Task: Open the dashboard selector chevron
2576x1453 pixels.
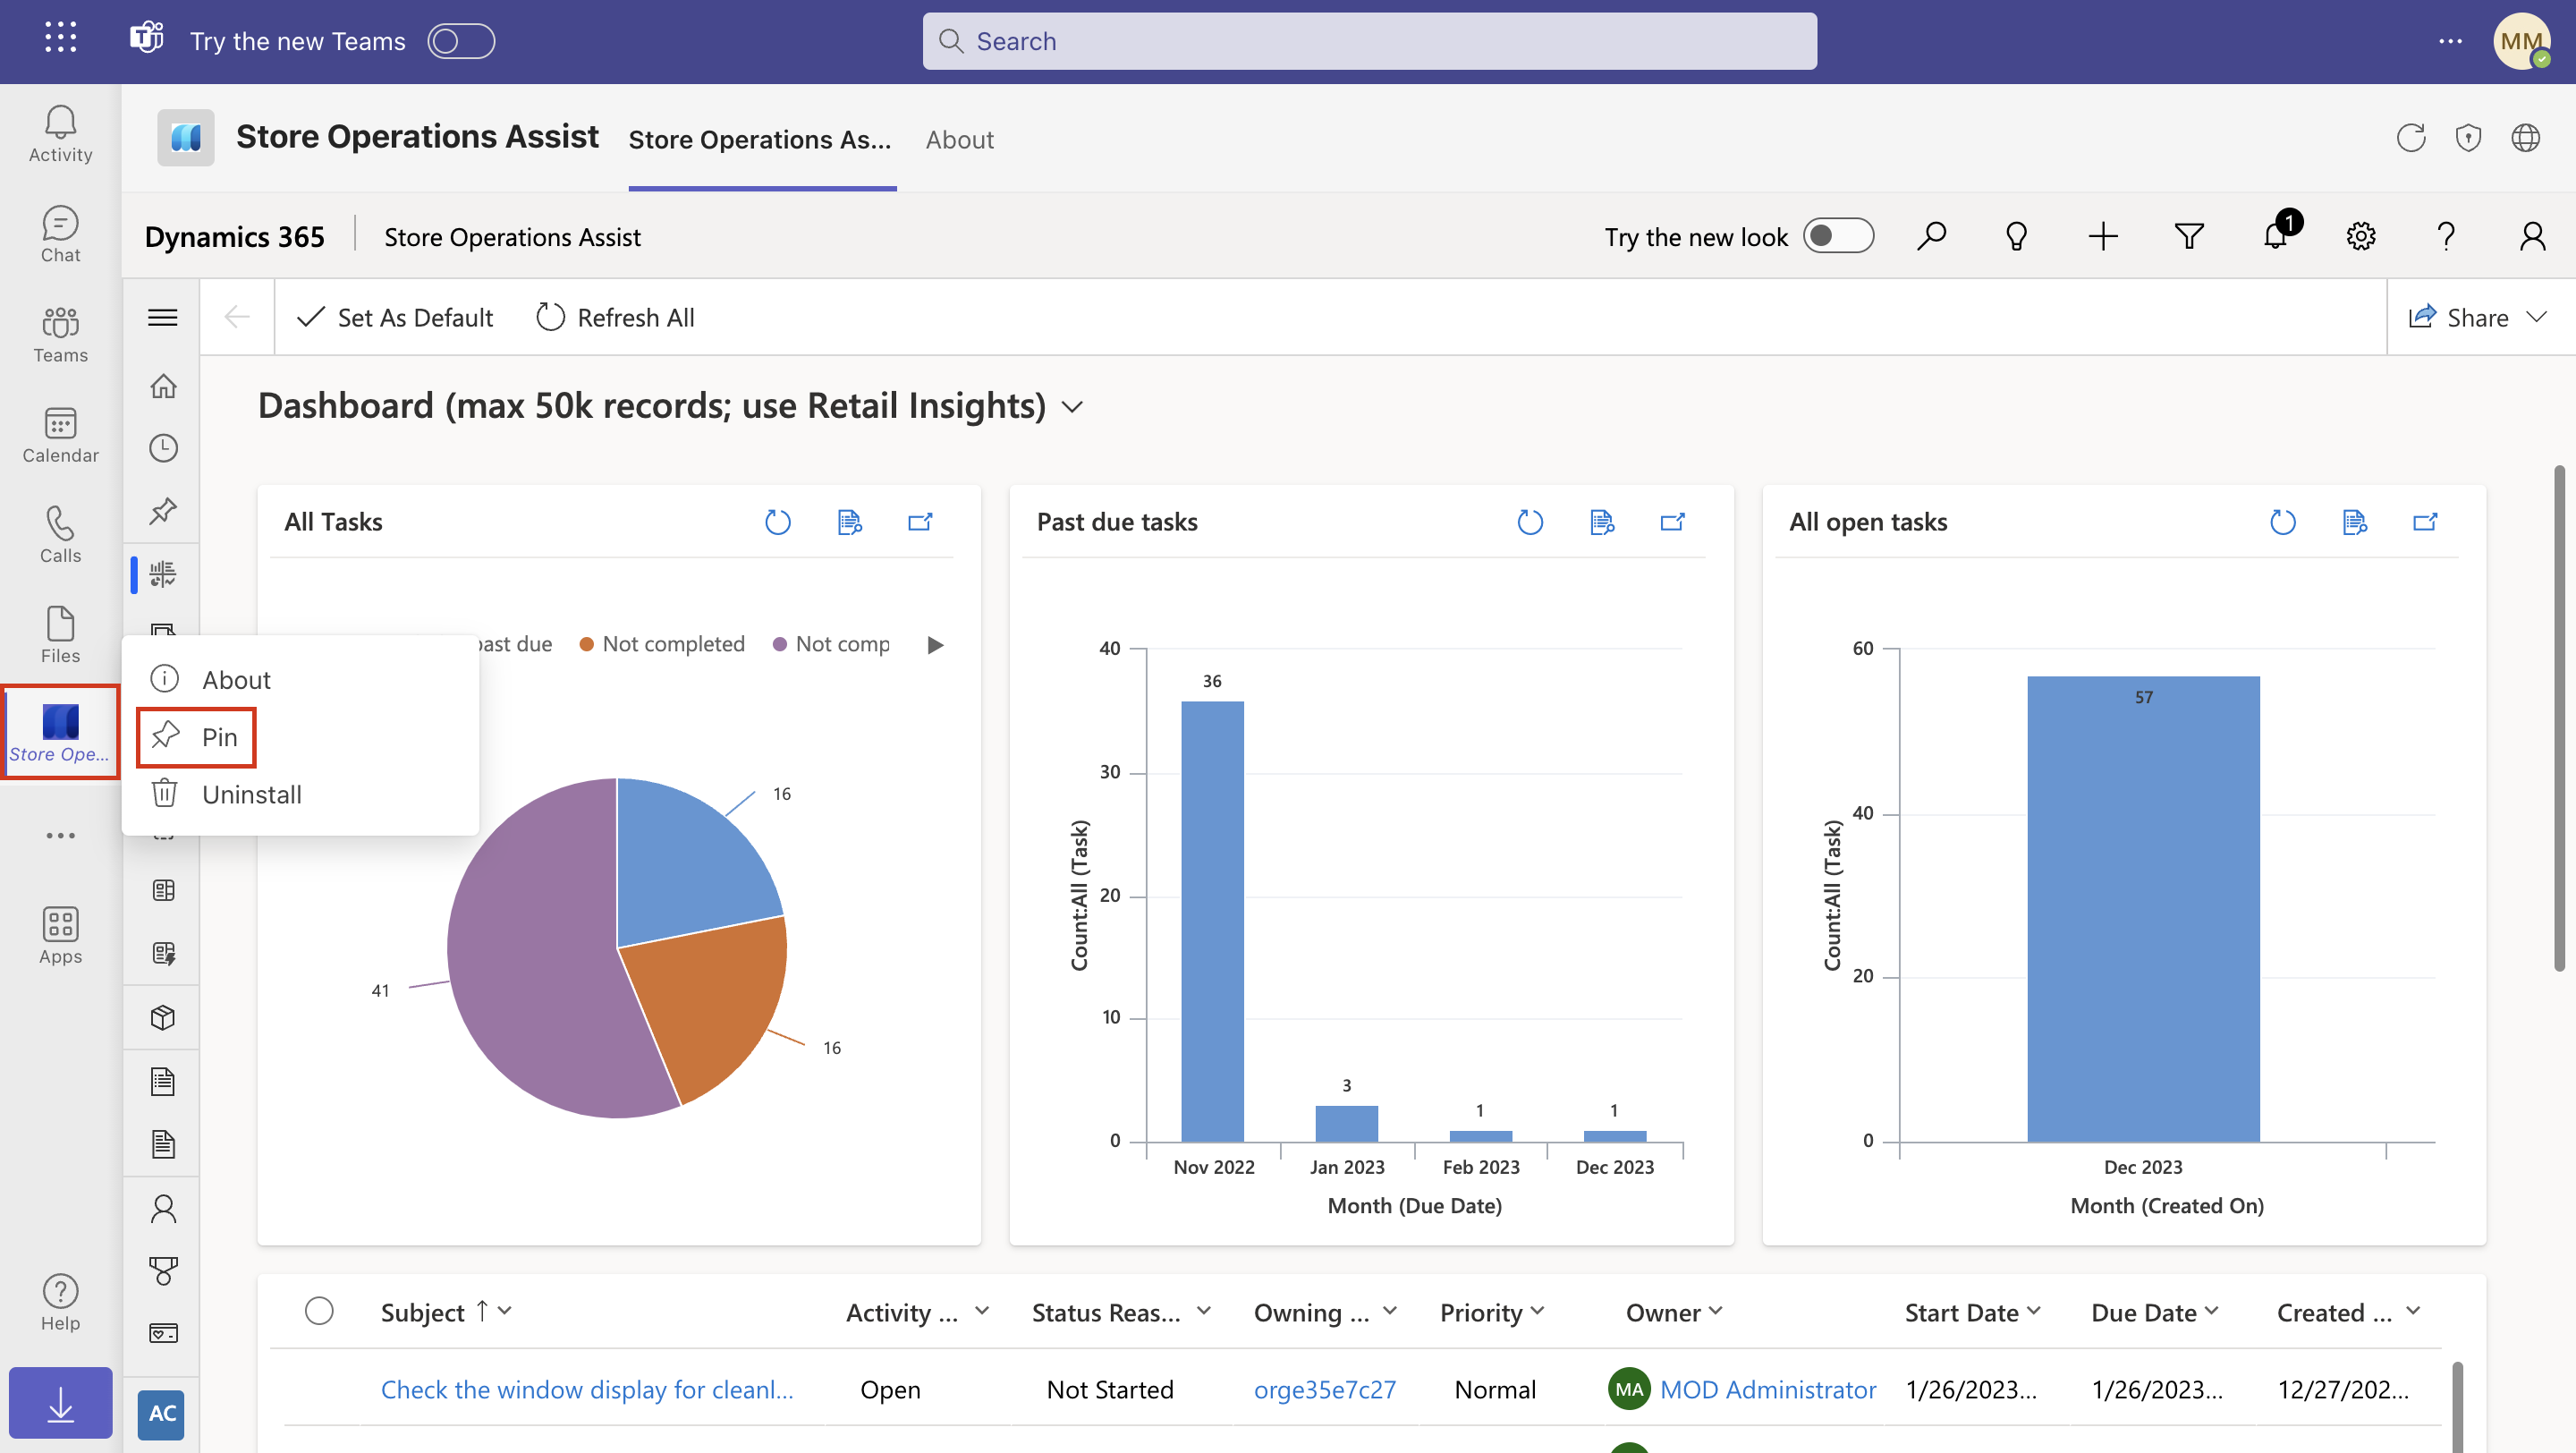Action: click(x=1072, y=407)
